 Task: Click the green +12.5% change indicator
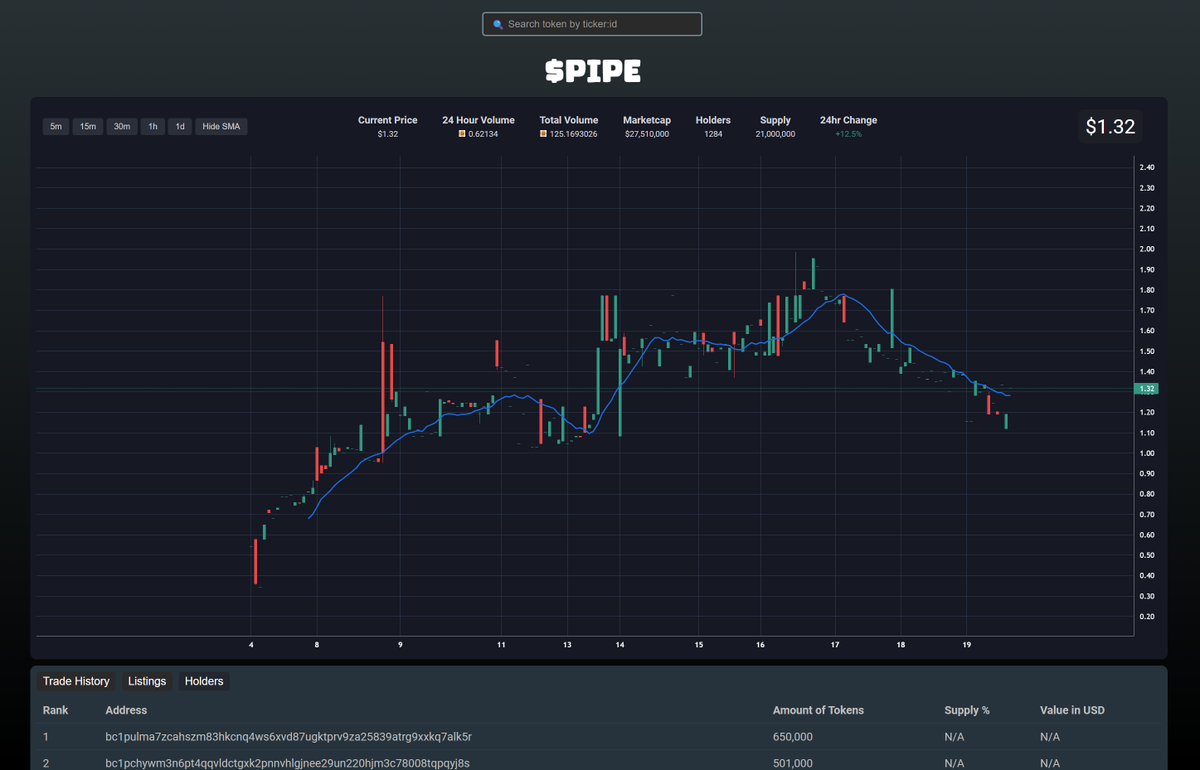coord(848,133)
